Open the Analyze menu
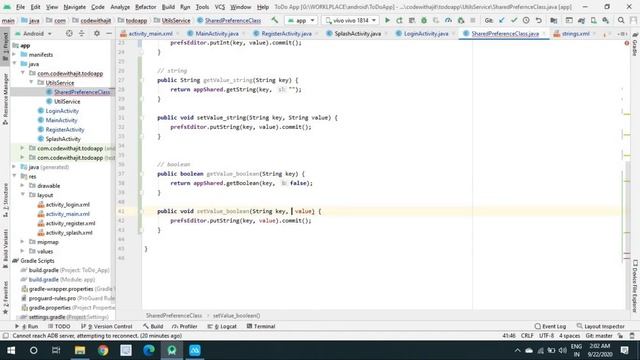 coord(120,7)
